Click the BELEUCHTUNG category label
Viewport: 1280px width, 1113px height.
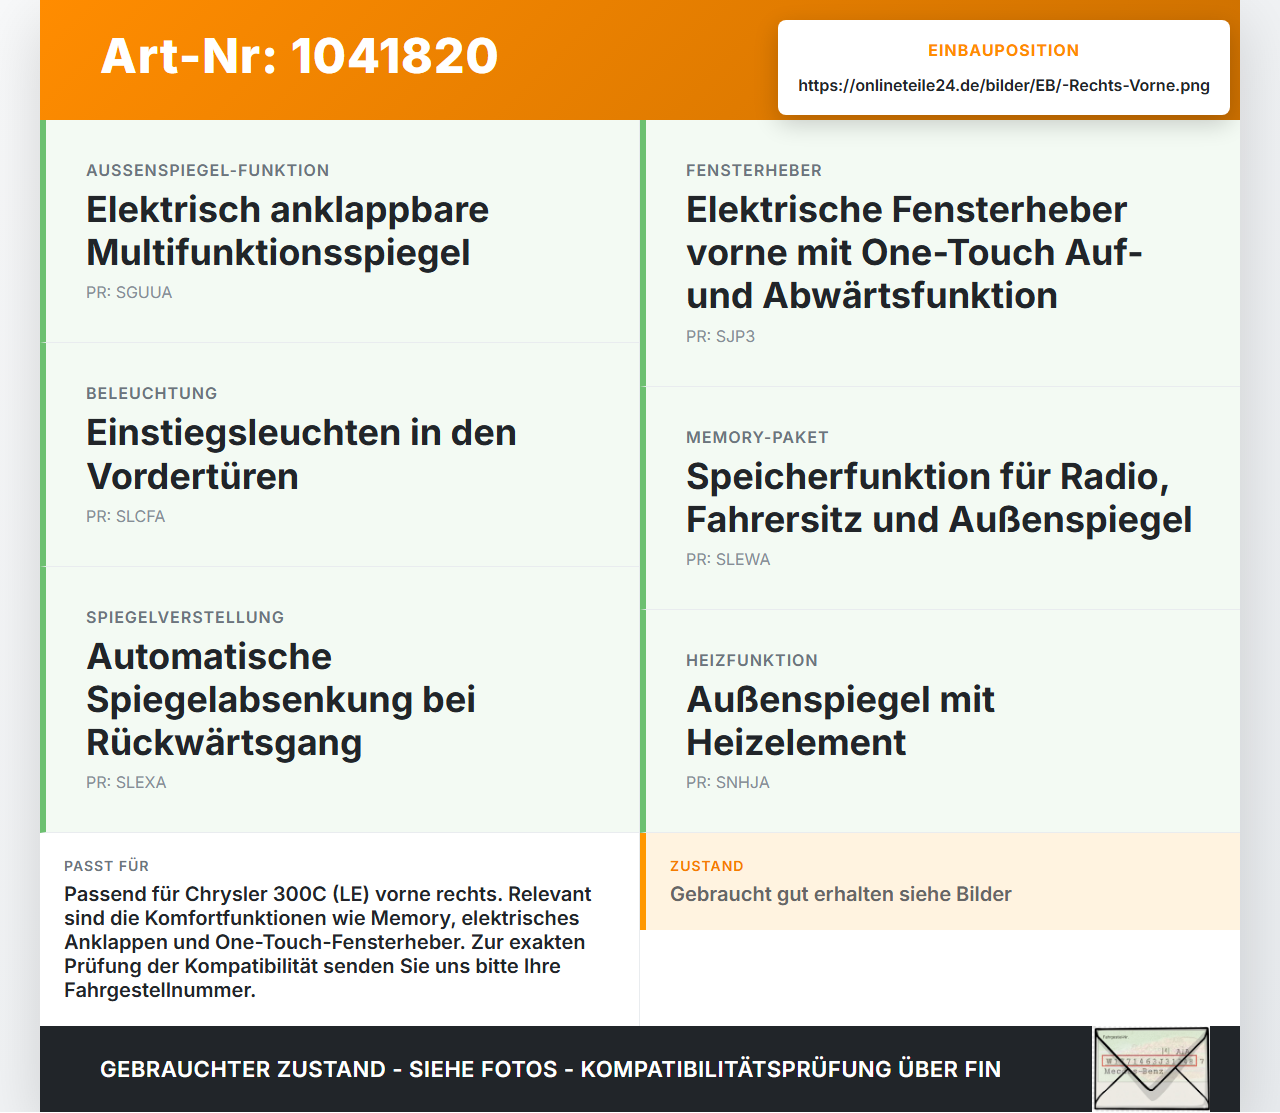pos(152,393)
